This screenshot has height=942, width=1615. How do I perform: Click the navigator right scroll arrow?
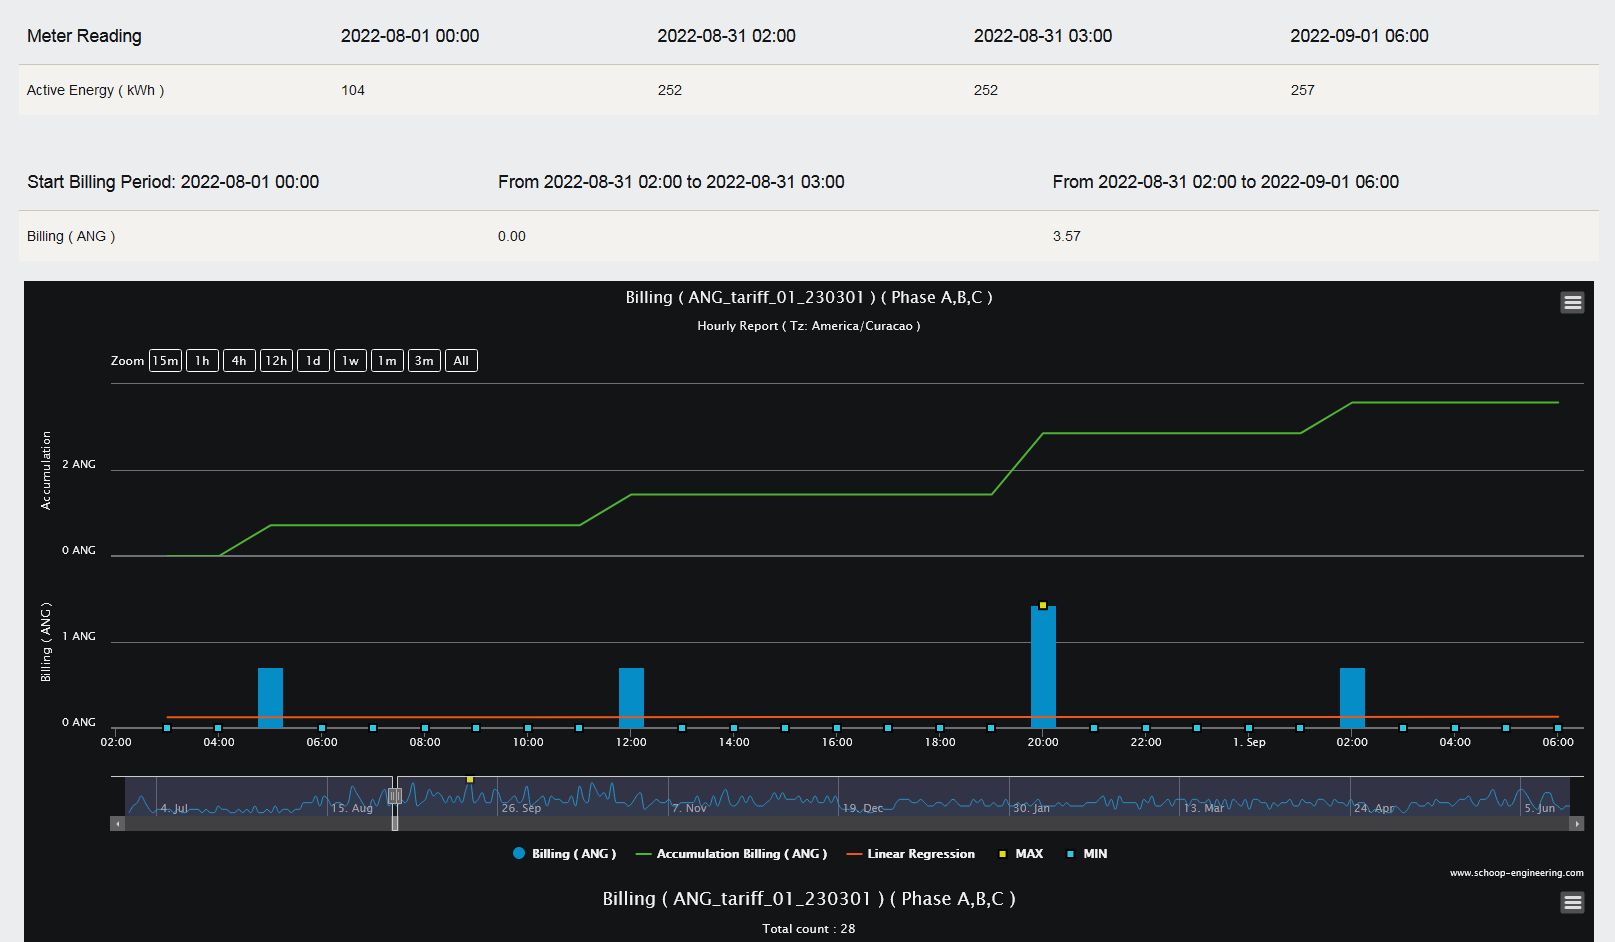coord(1577,824)
